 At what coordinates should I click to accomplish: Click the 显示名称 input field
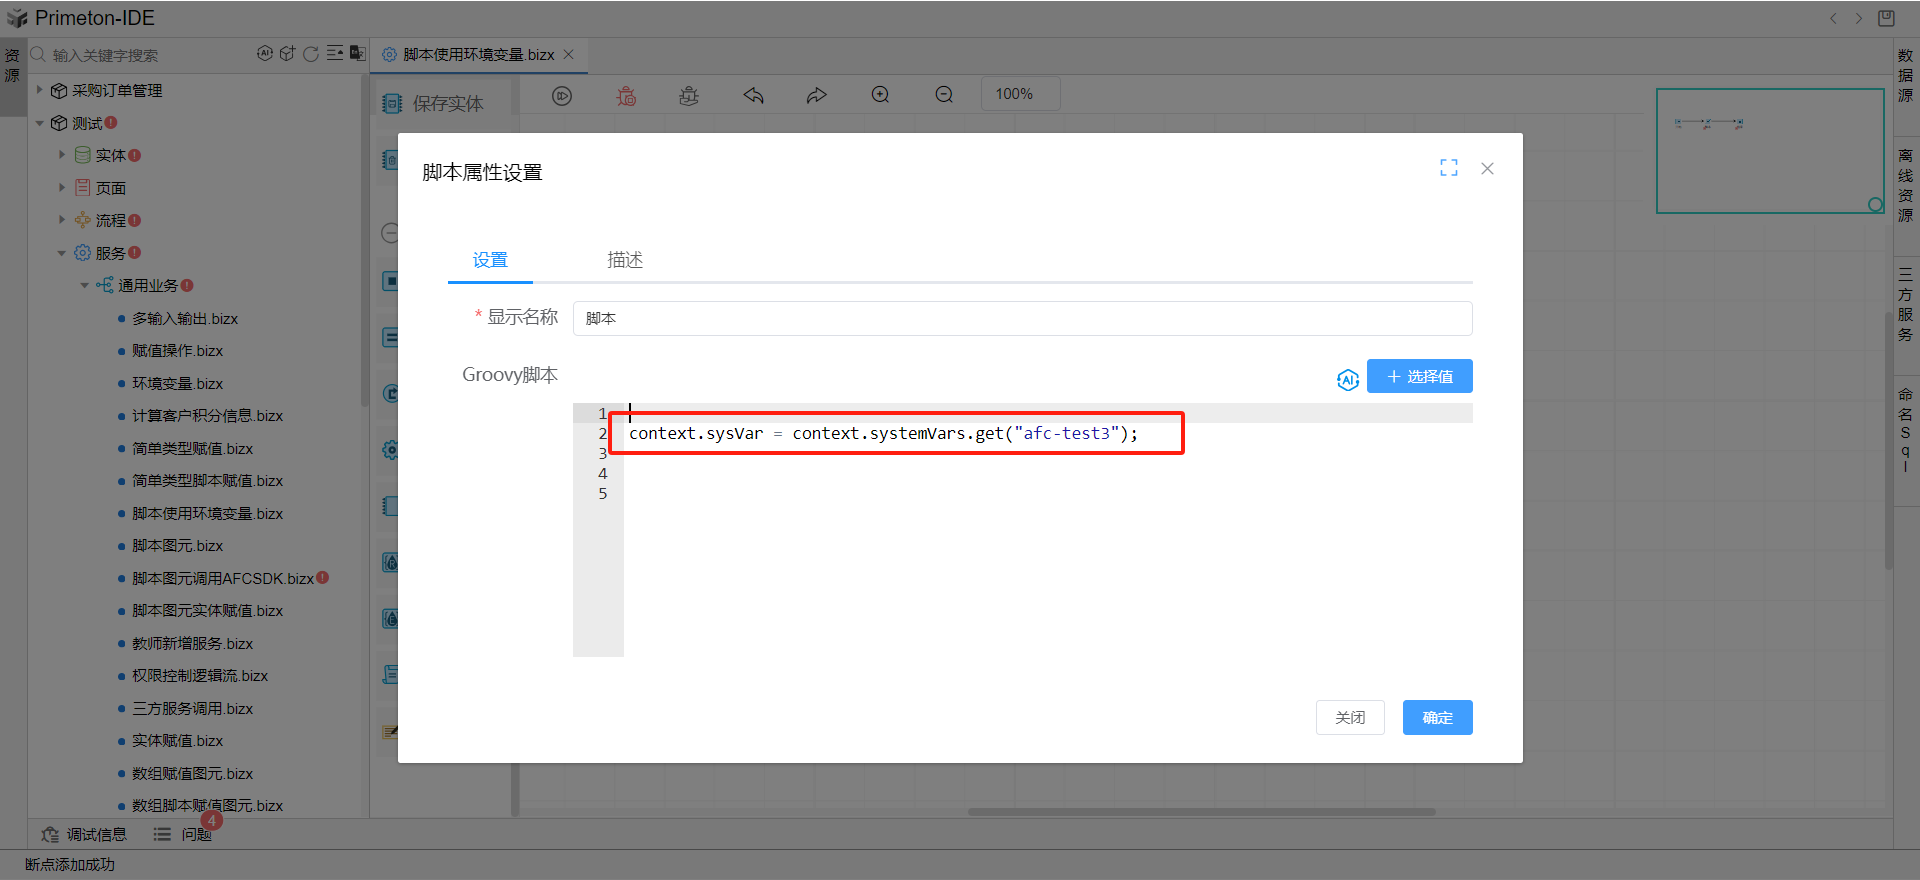pyautogui.click(x=1021, y=318)
